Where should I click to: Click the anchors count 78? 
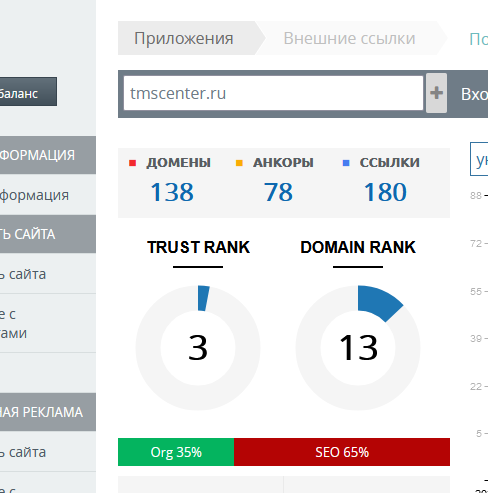[x=279, y=192]
